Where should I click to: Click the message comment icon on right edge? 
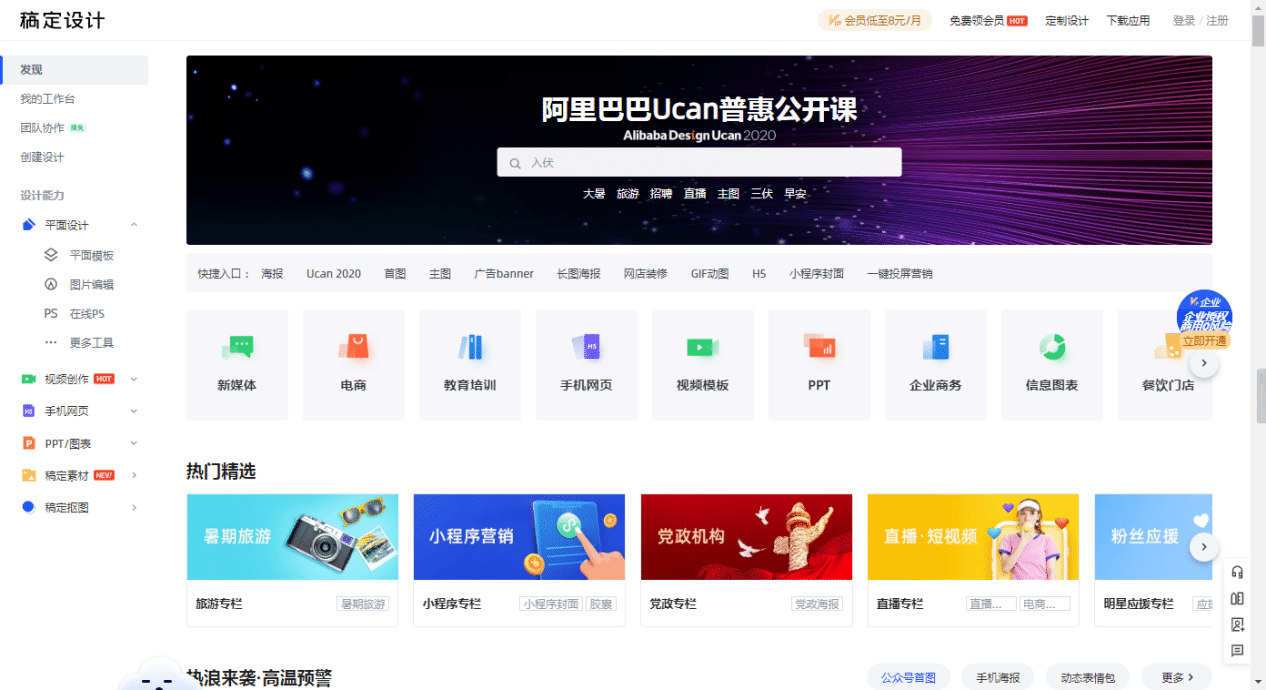point(1237,650)
